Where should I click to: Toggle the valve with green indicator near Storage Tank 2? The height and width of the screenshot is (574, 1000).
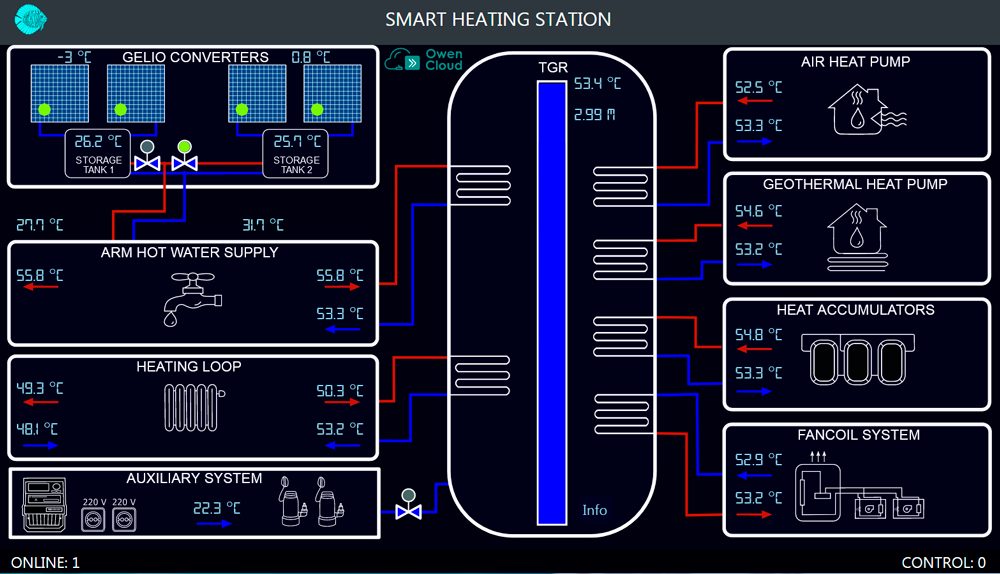tap(184, 160)
